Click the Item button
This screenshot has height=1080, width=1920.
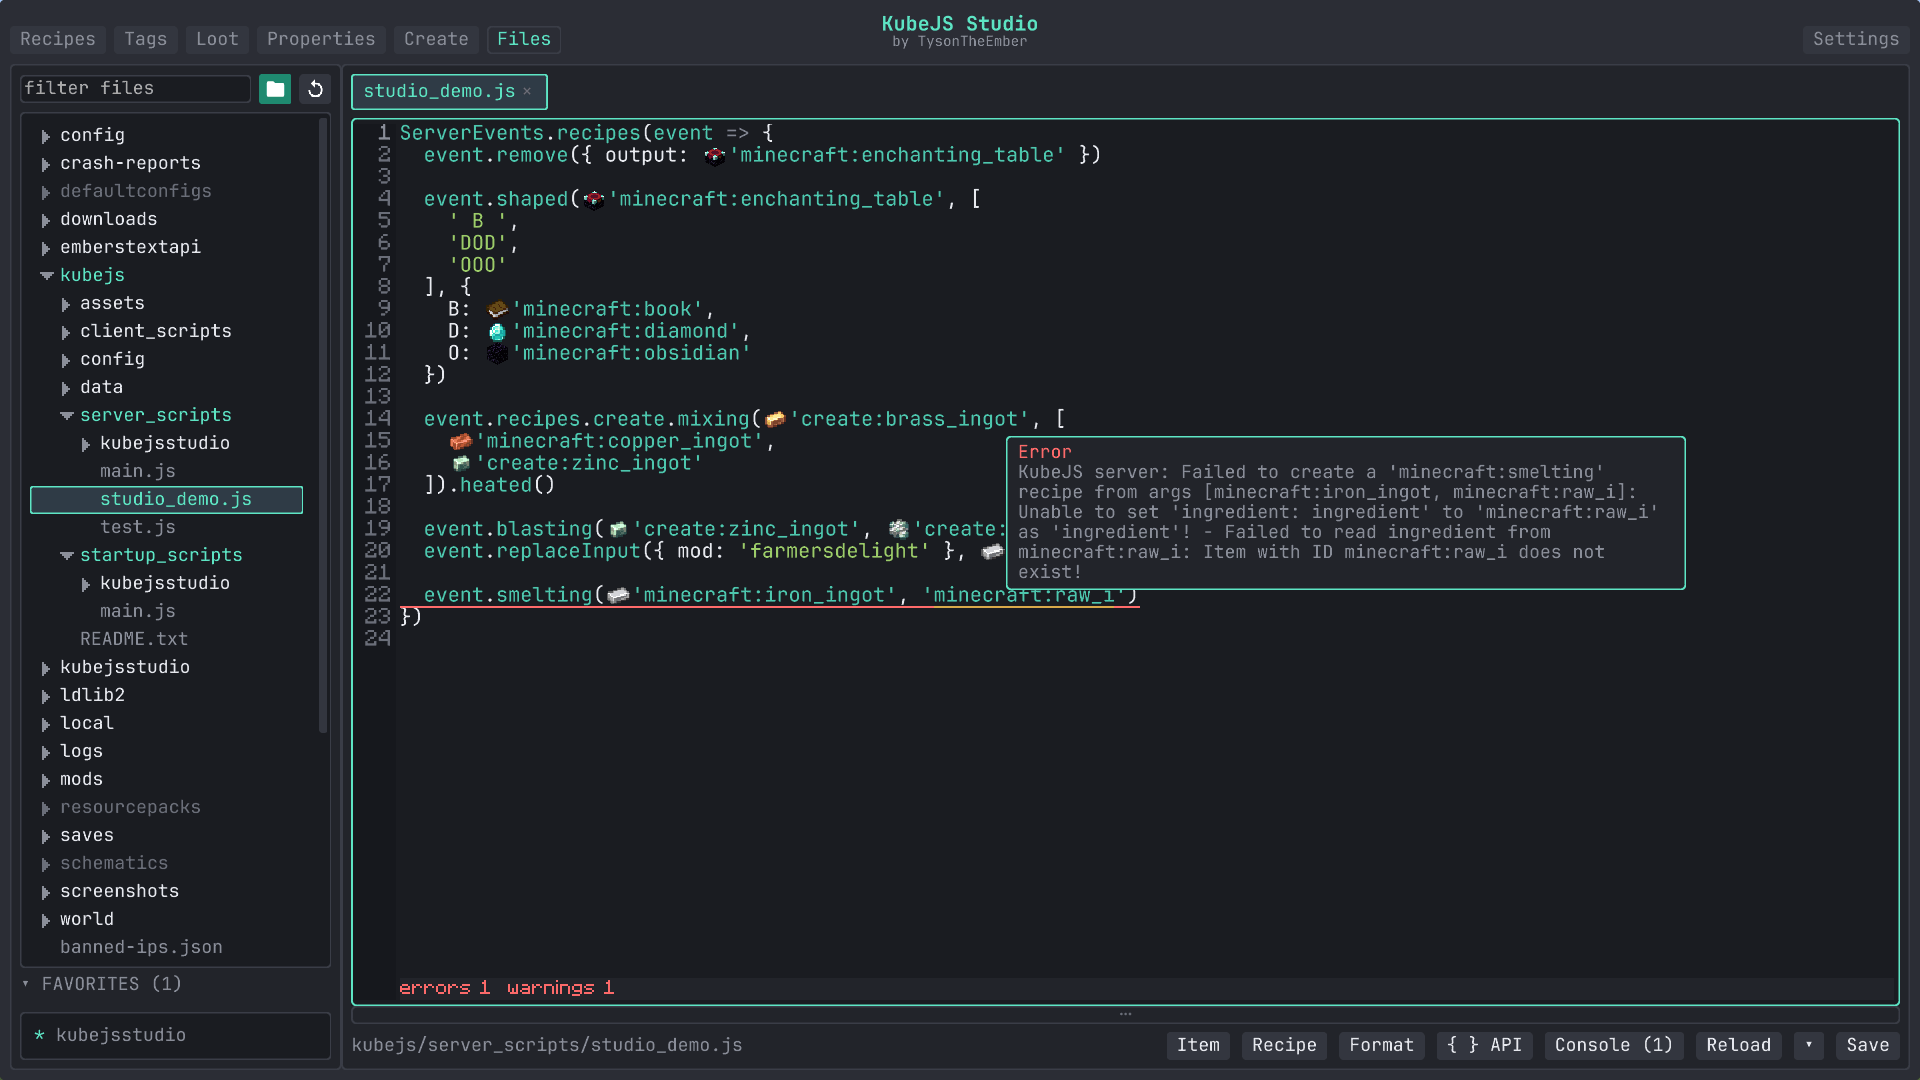click(1198, 1045)
